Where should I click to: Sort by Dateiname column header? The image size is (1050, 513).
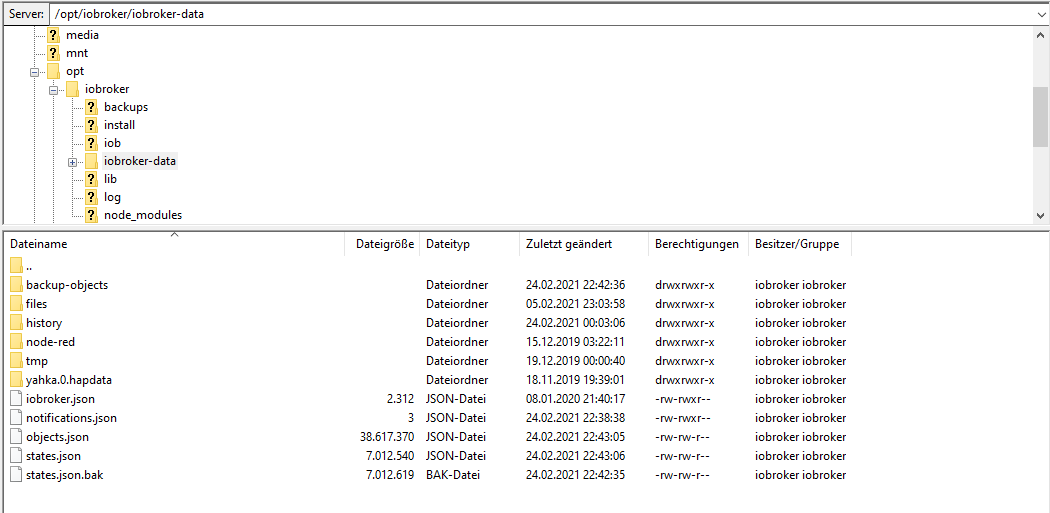[x=174, y=244]
